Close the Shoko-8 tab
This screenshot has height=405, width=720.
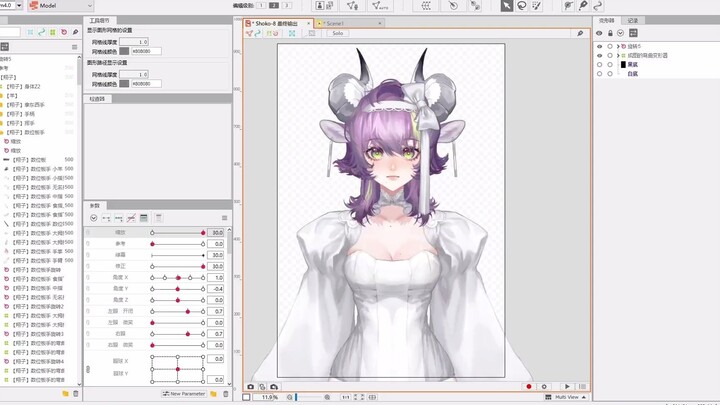tap(309, 23)
